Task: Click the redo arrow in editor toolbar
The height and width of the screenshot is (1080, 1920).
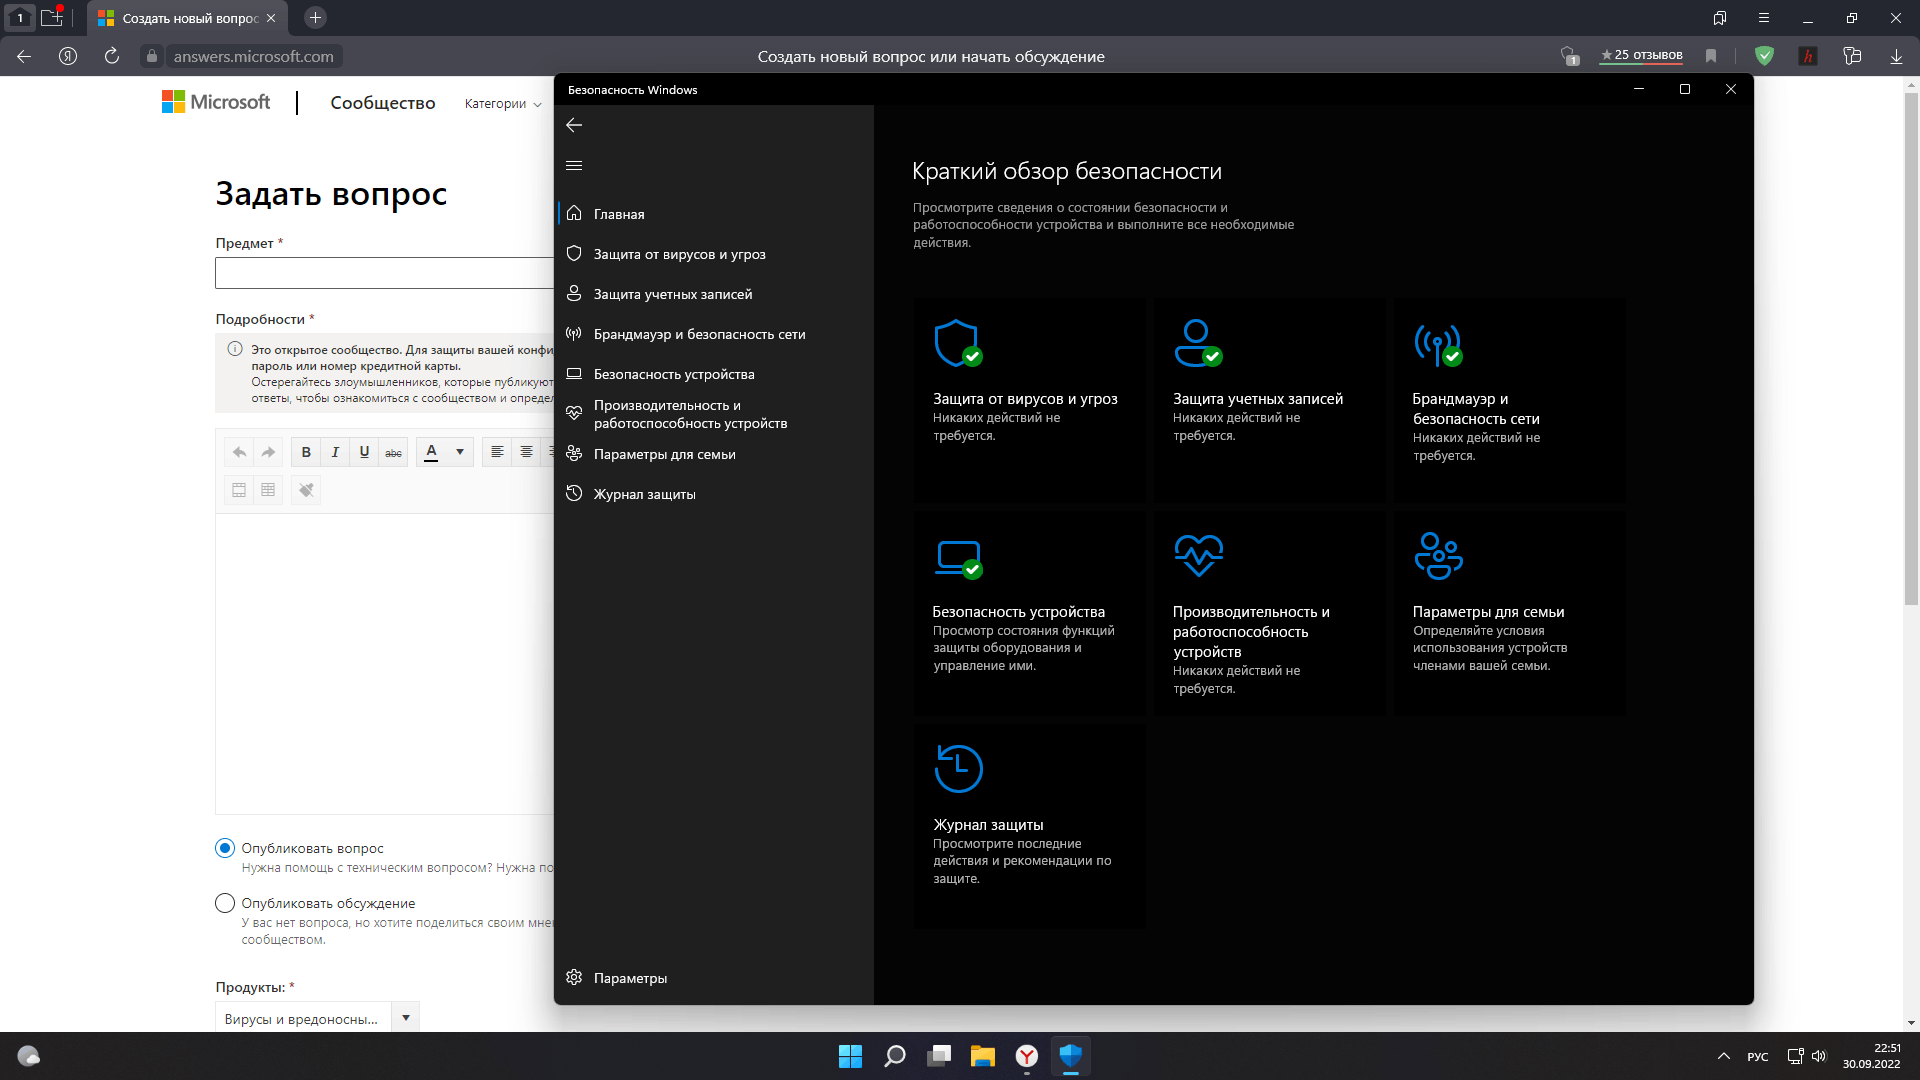Action: point(268,452)
